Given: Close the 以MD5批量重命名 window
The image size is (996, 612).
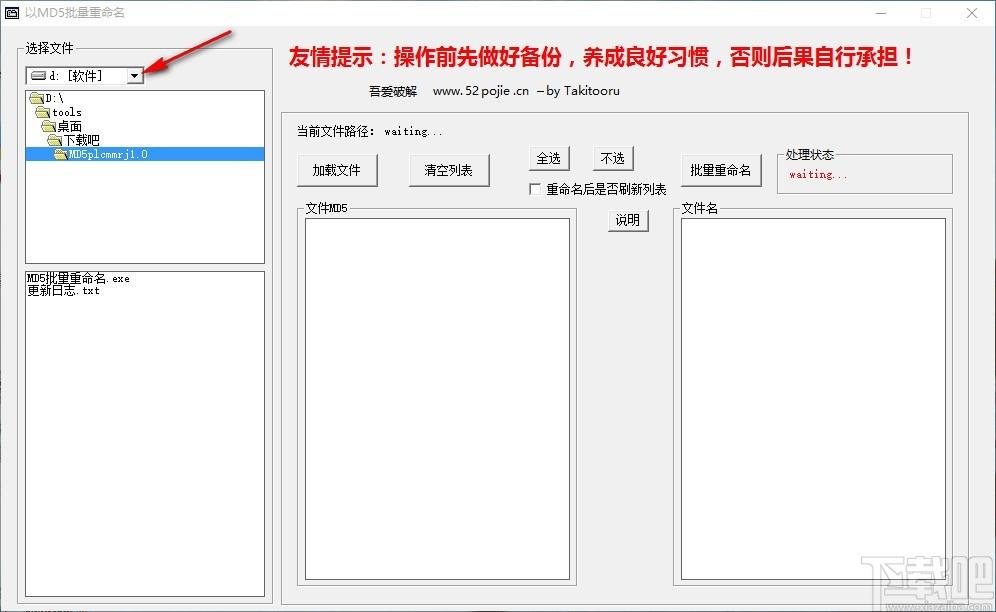Looking at the screenshot, I should 972,13.
